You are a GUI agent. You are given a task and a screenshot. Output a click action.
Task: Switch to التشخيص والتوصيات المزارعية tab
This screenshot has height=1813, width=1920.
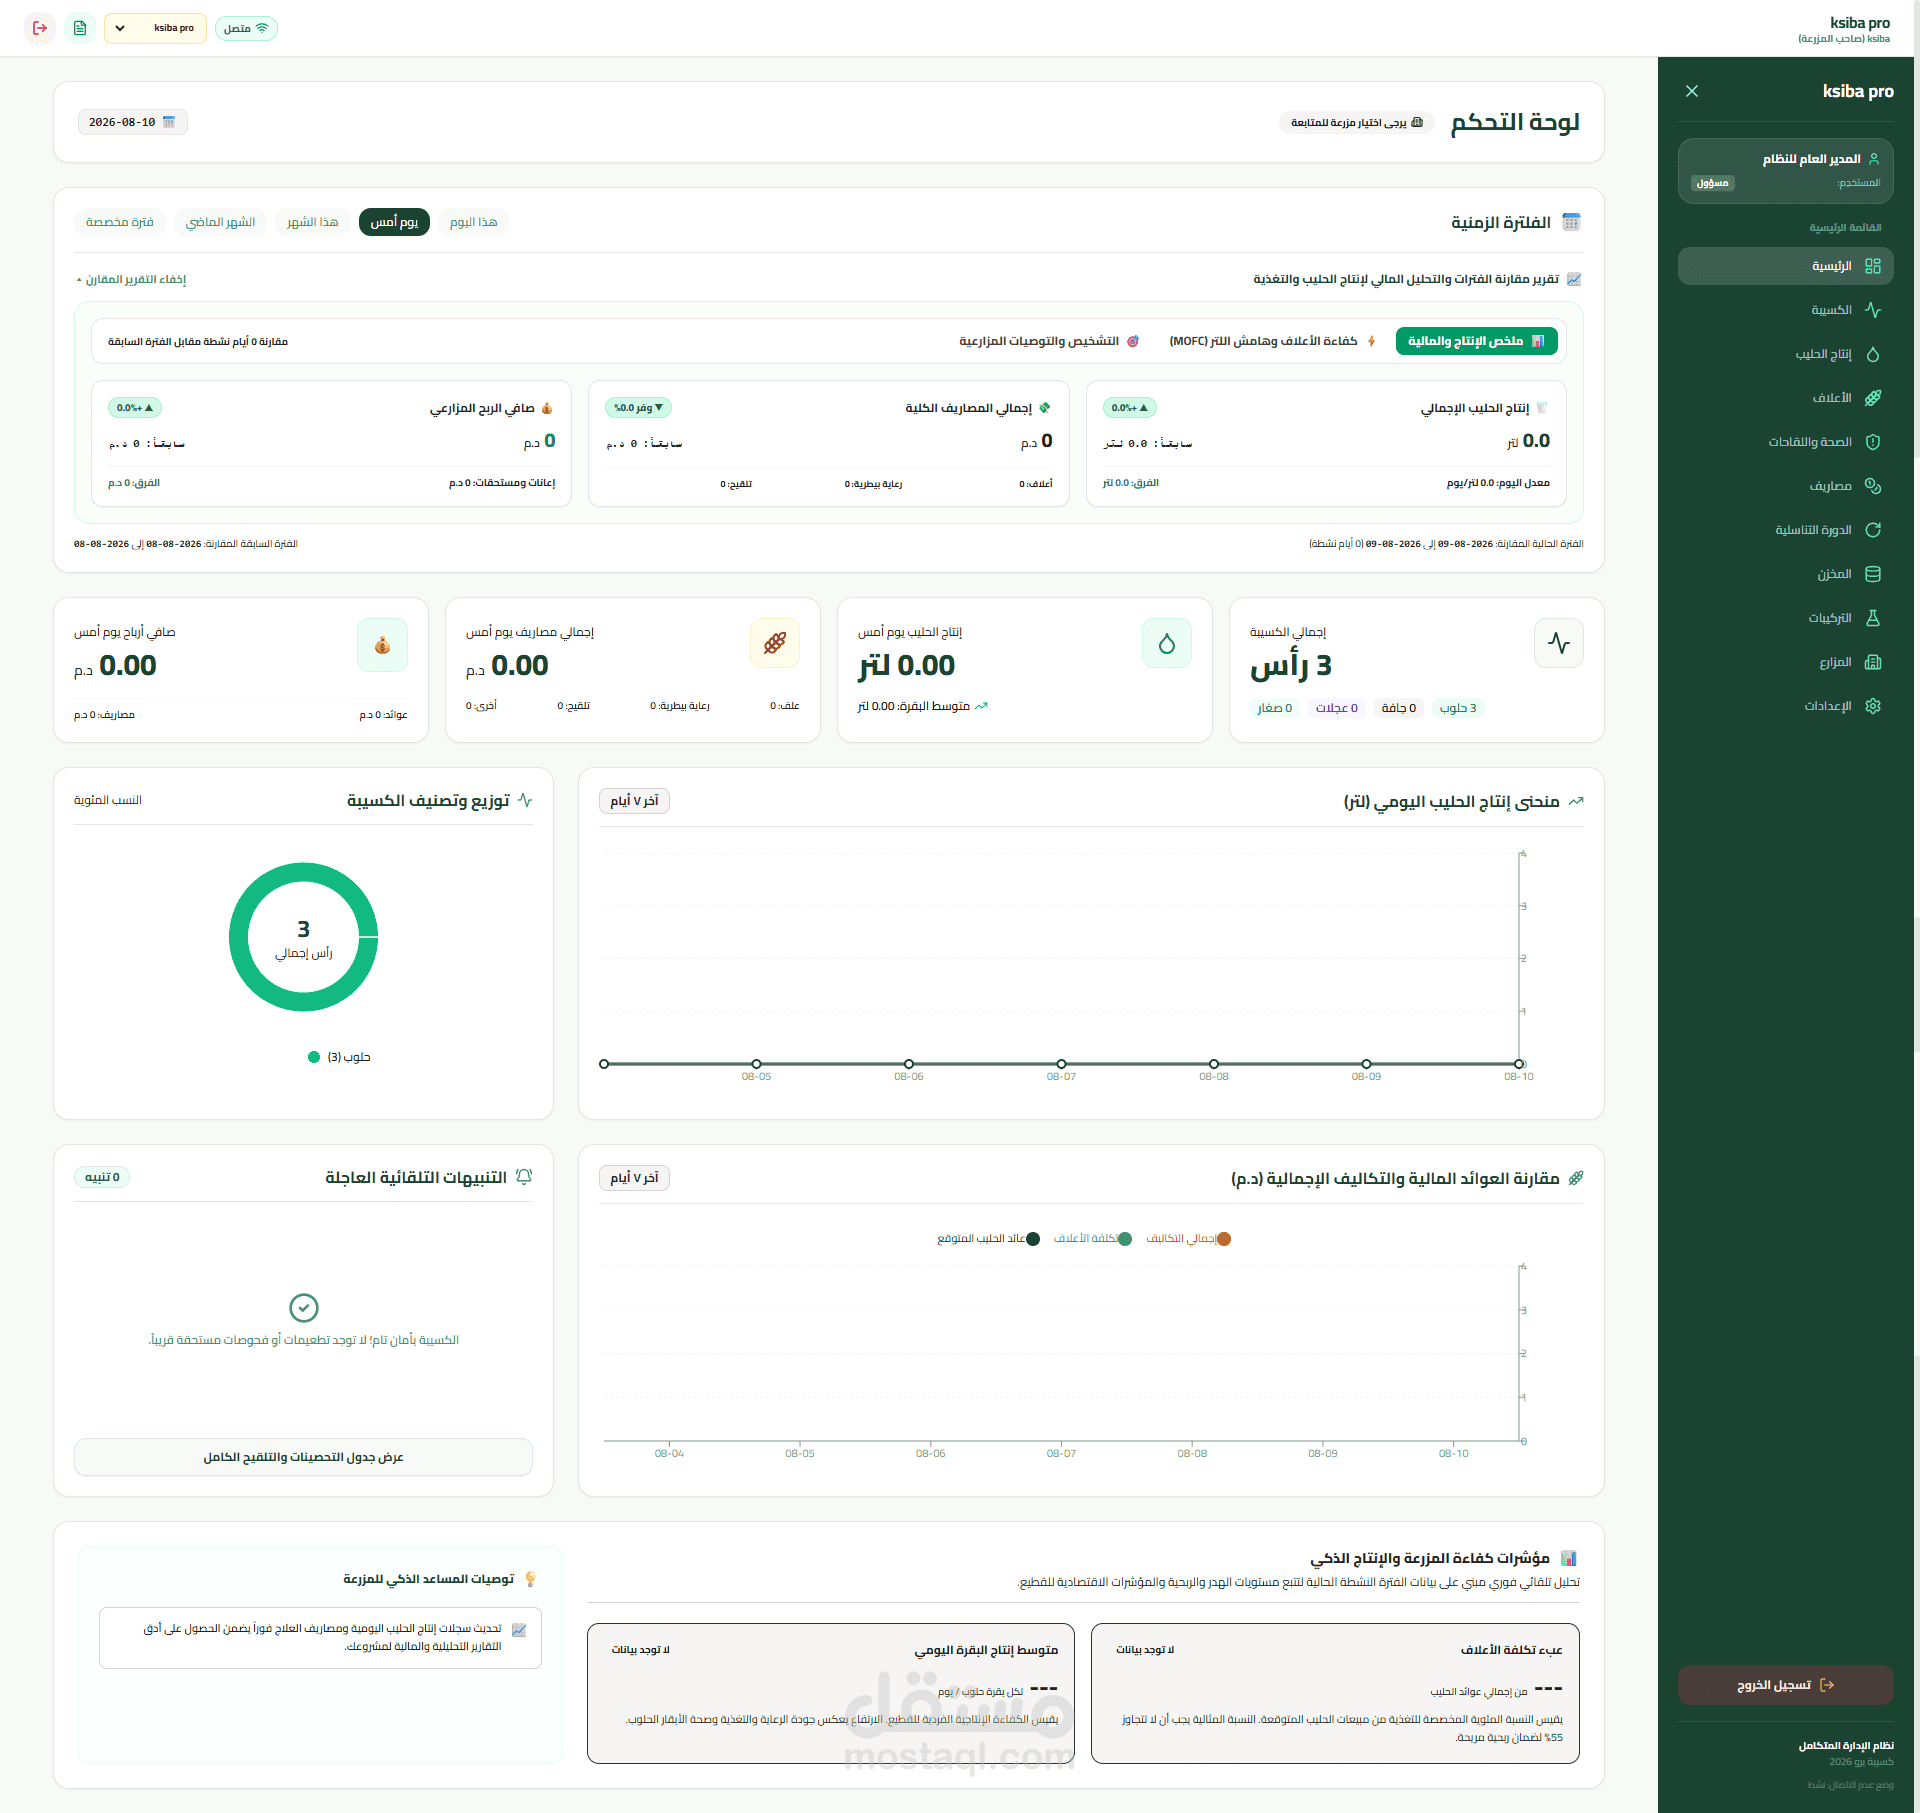1049,341
